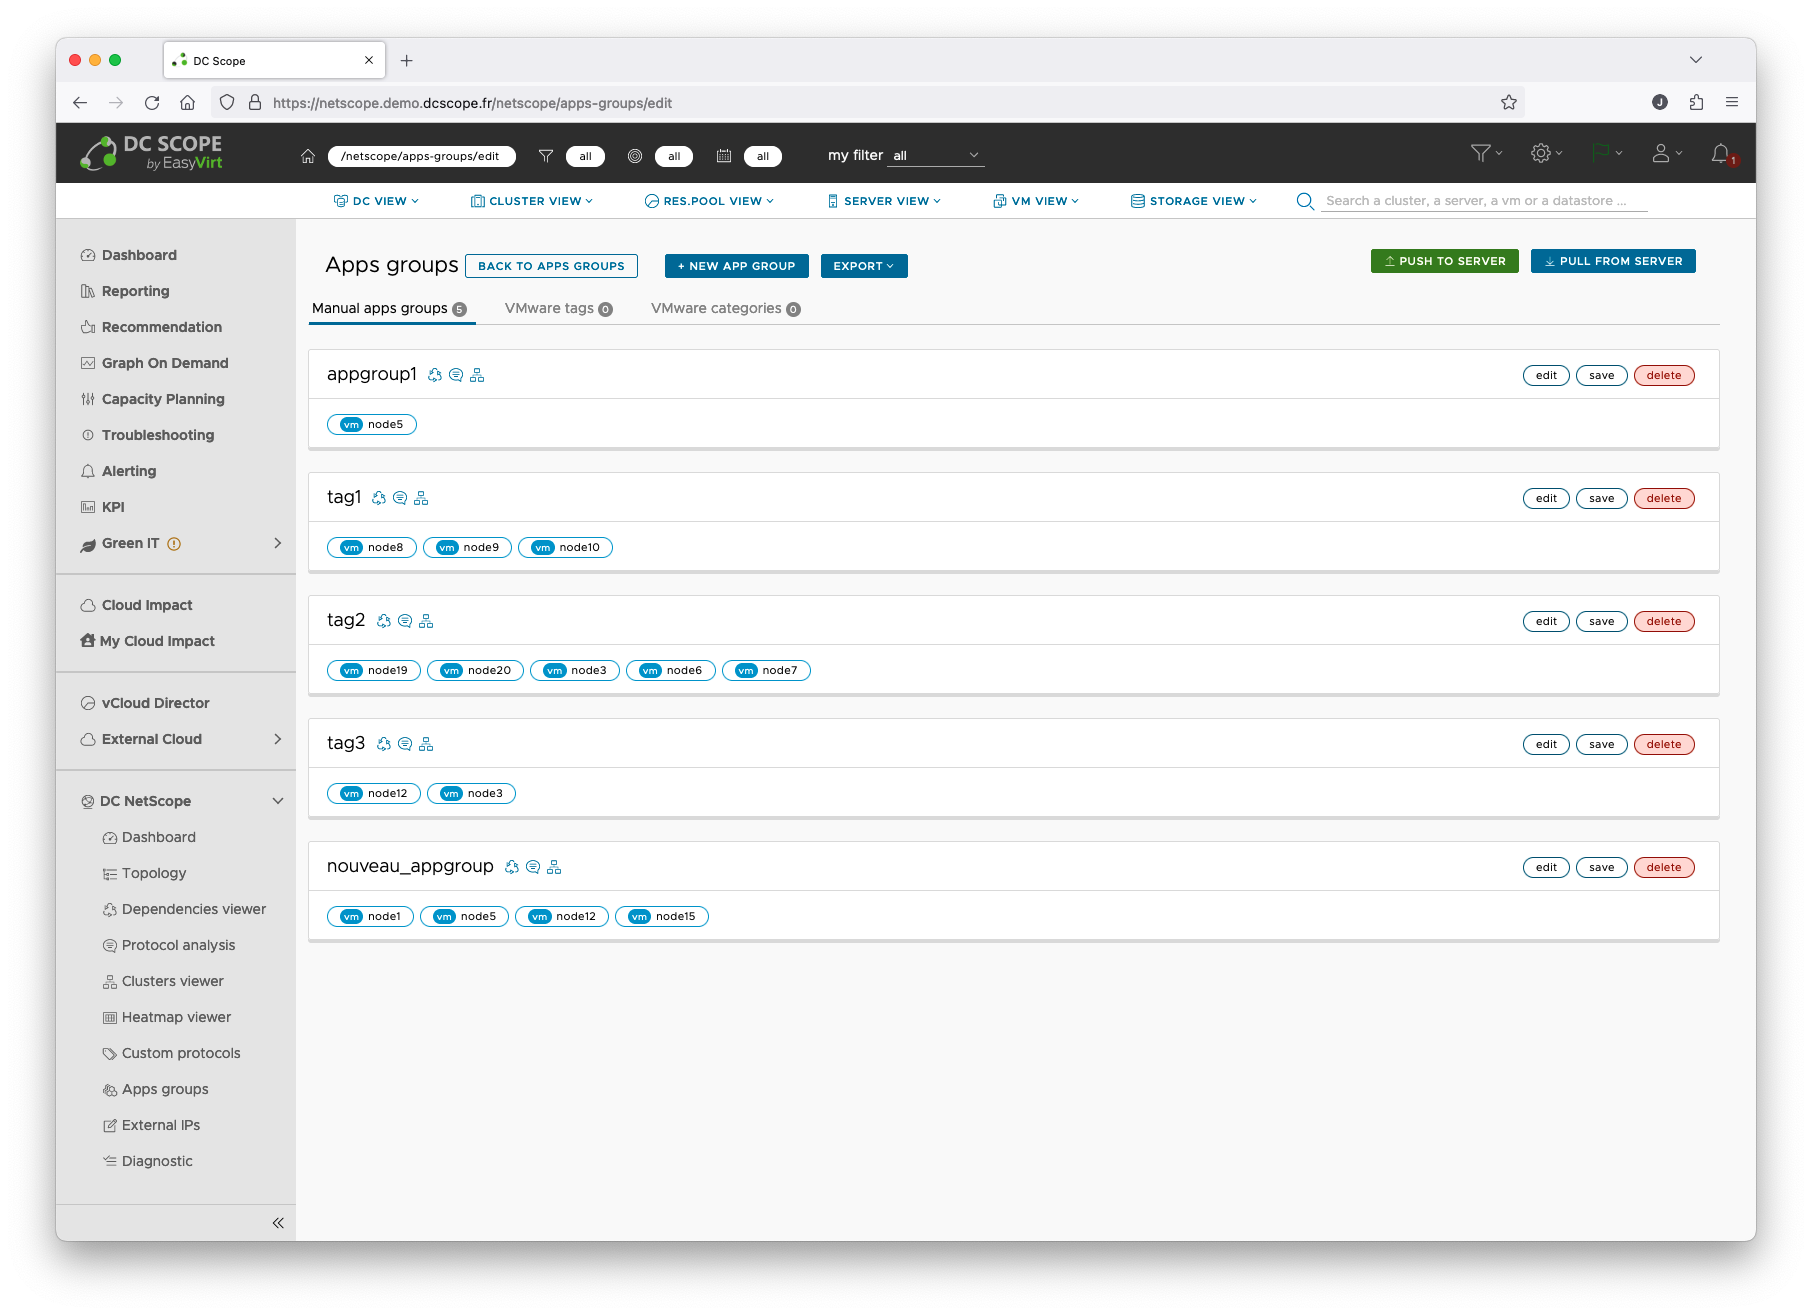The image size is (1812, 1315).
Task: Click clusters icon beside nouveau_appgroup
Action: pyautogui.click(x=554, y=867)
